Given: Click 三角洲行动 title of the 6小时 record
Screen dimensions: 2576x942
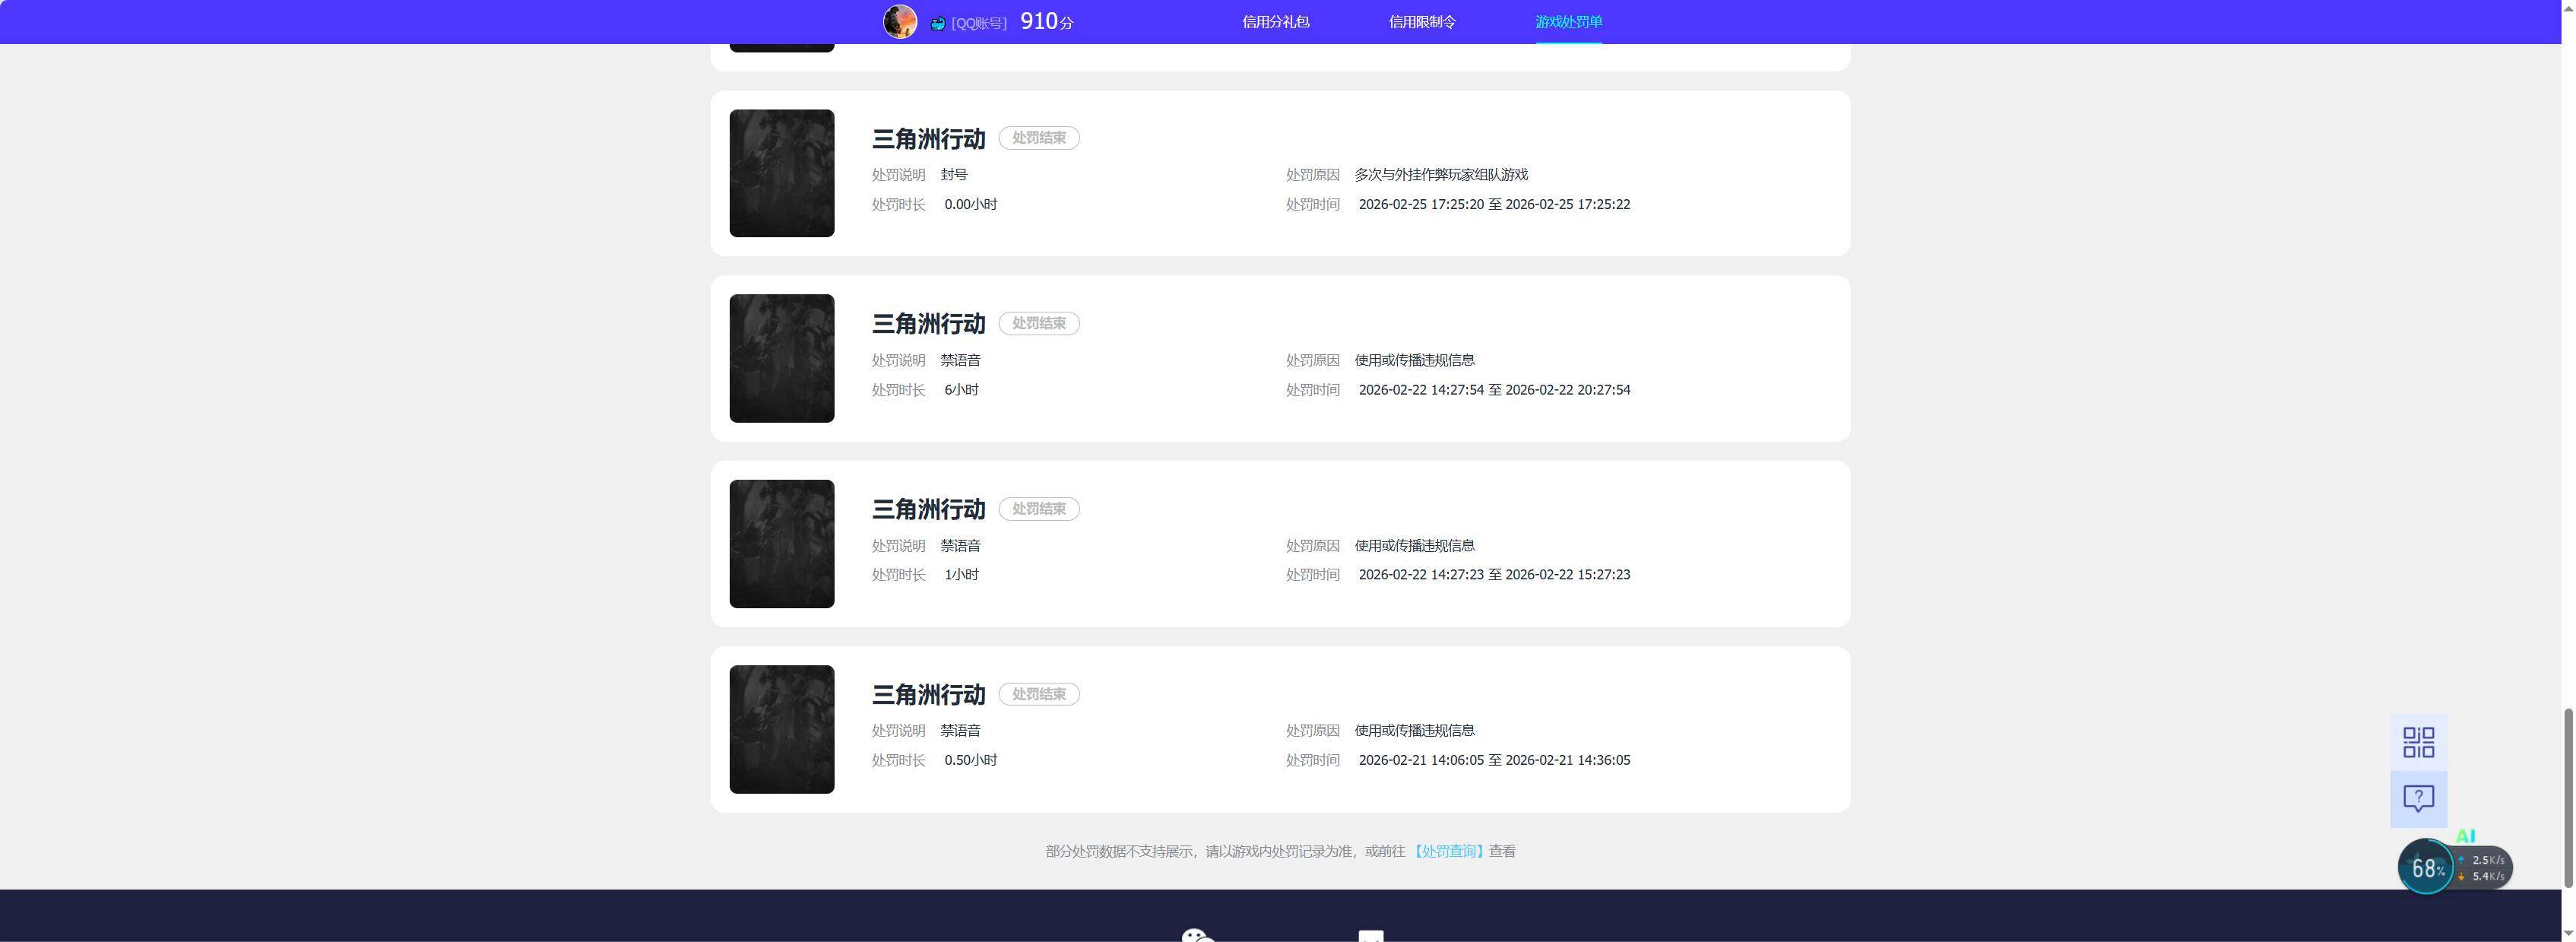Looking at the screenshot, I should [x=928, y=324].
